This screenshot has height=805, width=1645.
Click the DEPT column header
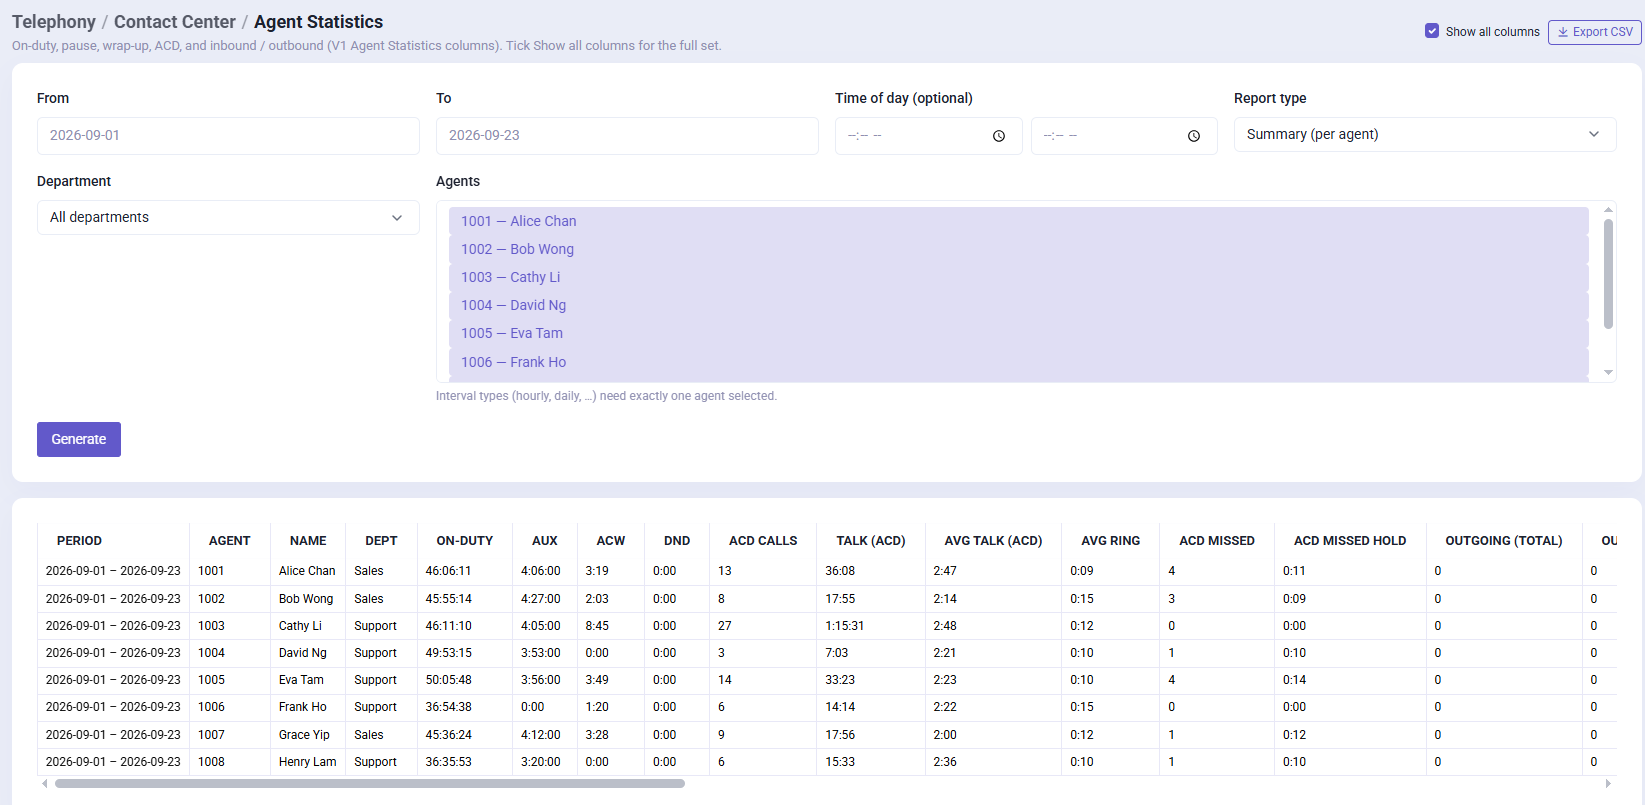pyautogui.click(x=381, y=541)
